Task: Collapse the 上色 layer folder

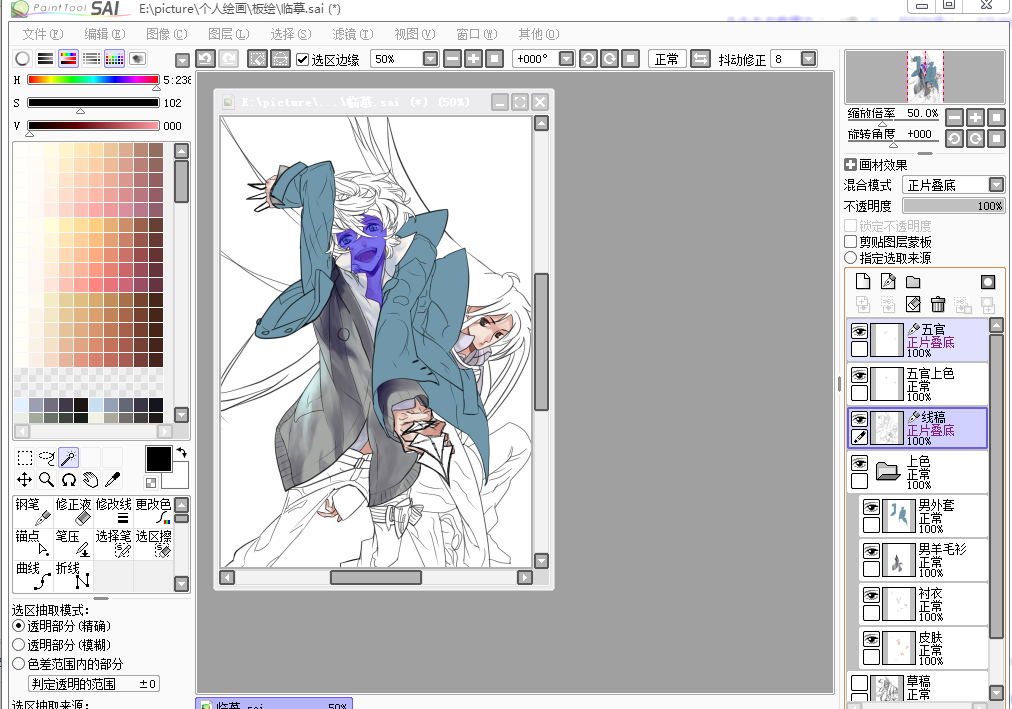Action: [888, 472]
